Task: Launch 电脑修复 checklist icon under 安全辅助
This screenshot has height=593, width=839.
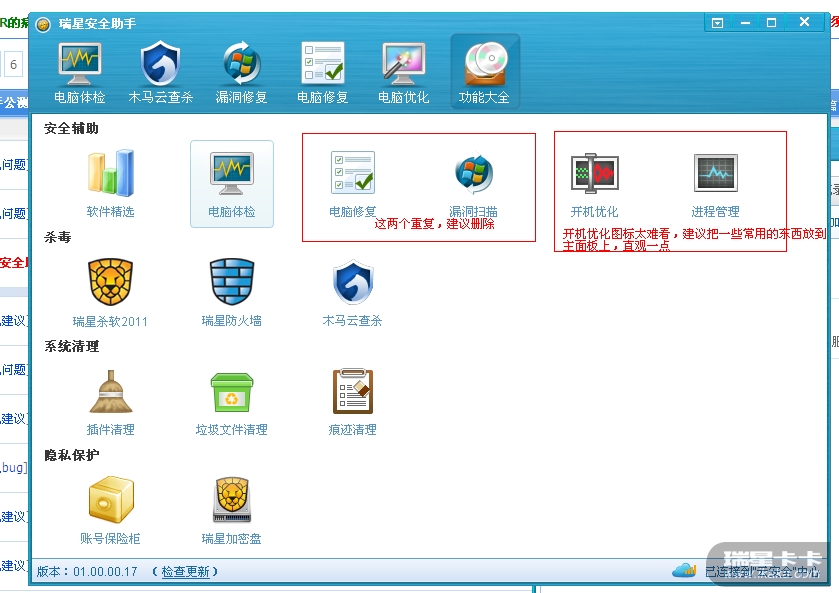Action: (353, 183)
